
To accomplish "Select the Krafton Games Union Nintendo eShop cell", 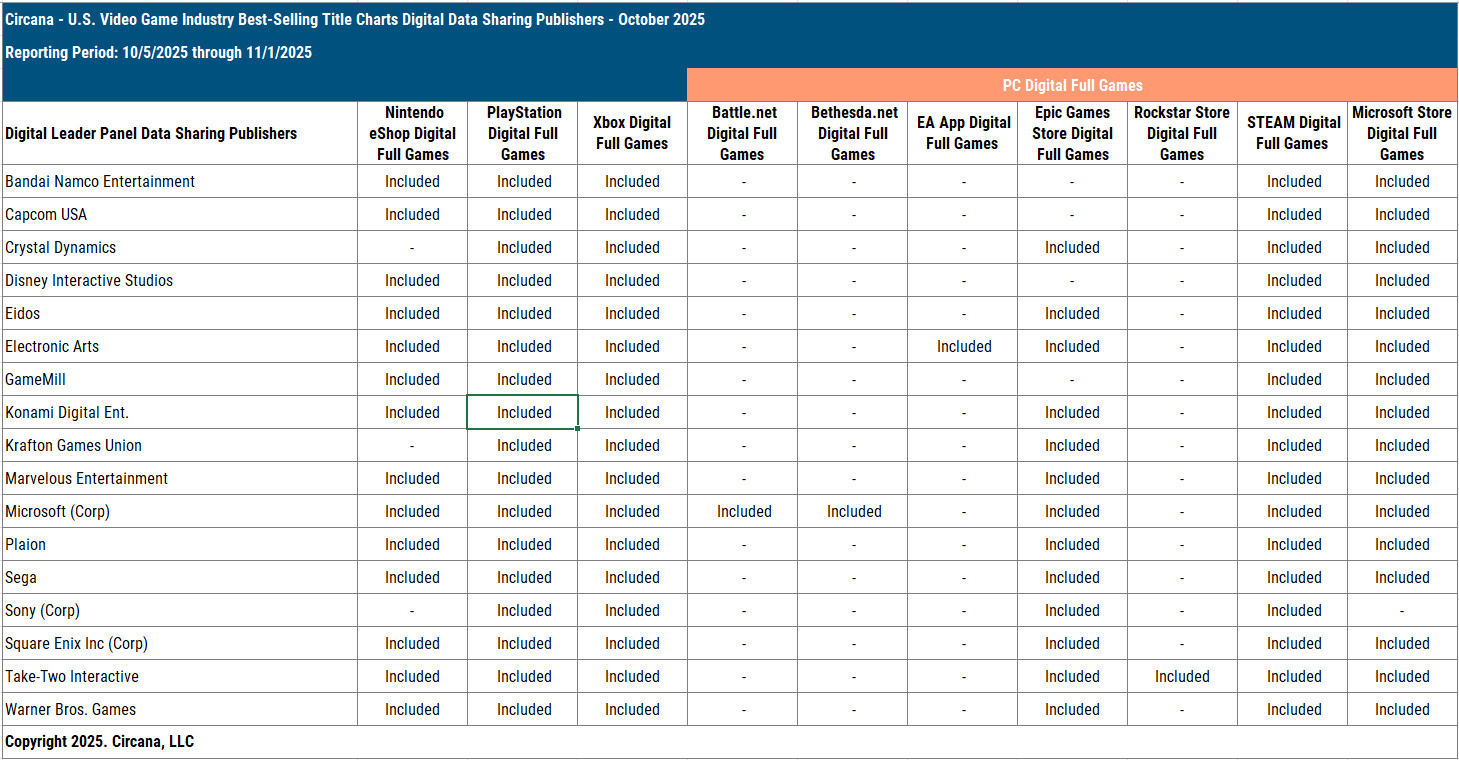I will 412,446.
